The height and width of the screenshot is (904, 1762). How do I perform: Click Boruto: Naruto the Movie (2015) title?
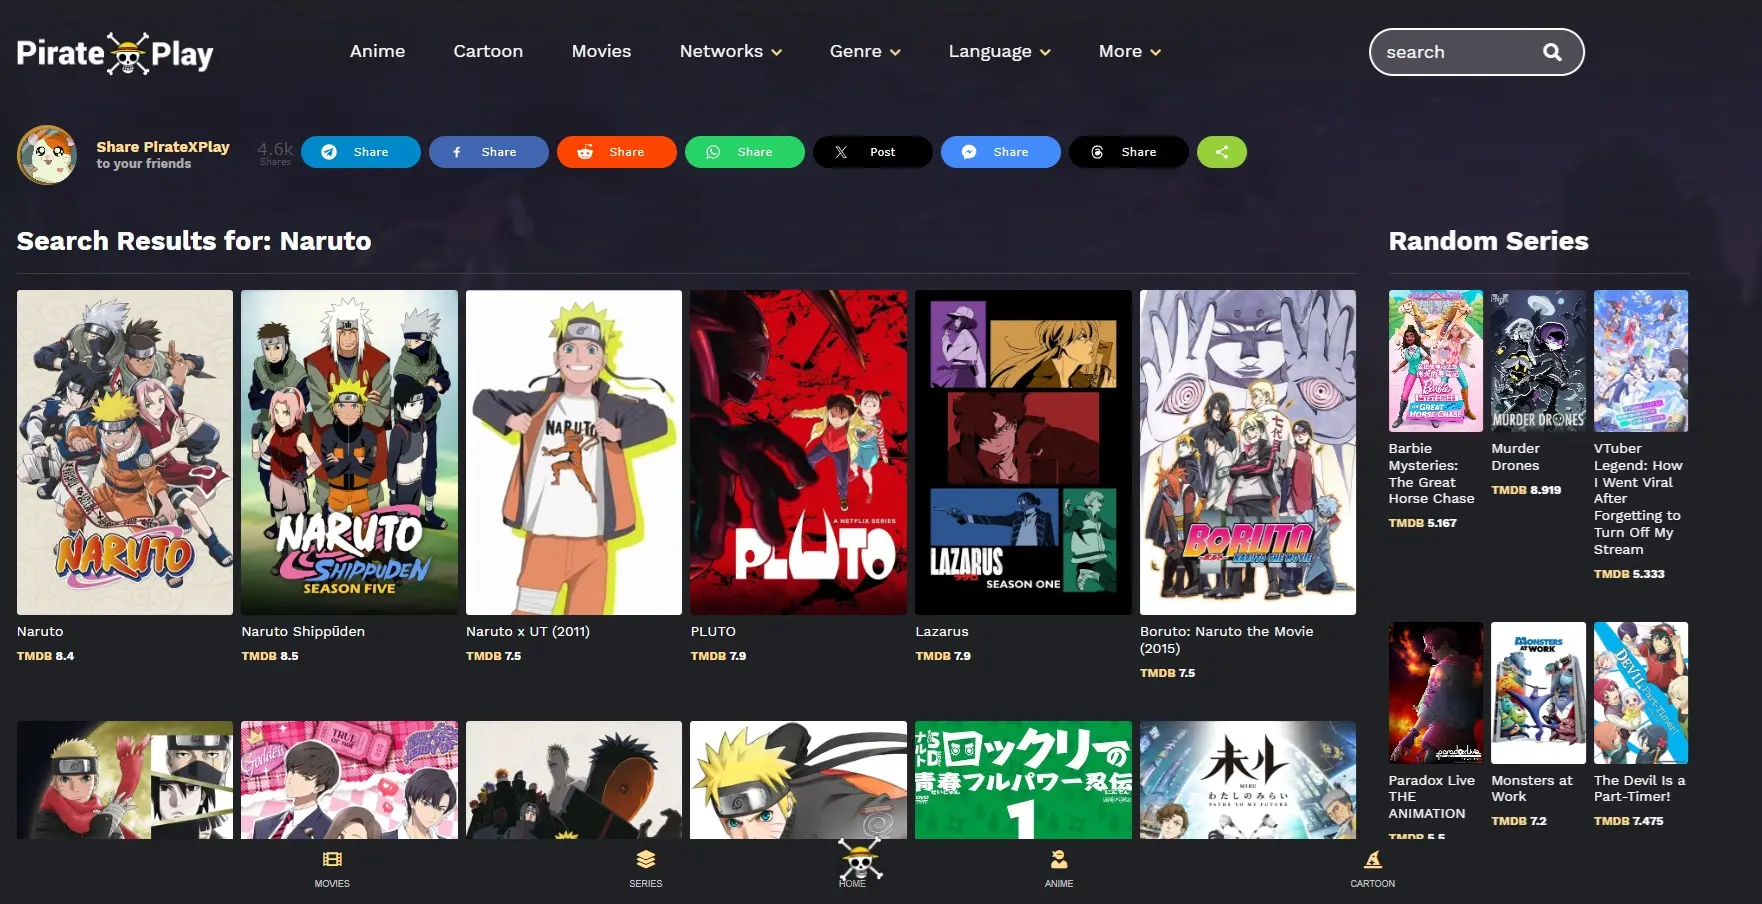tap(1227, 640)
